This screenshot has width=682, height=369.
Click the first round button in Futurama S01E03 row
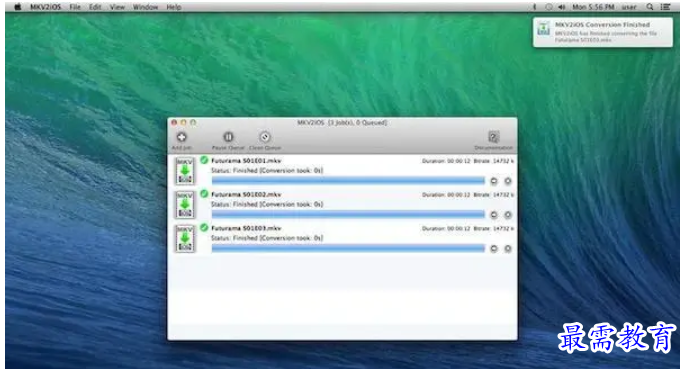coord(494,249)
